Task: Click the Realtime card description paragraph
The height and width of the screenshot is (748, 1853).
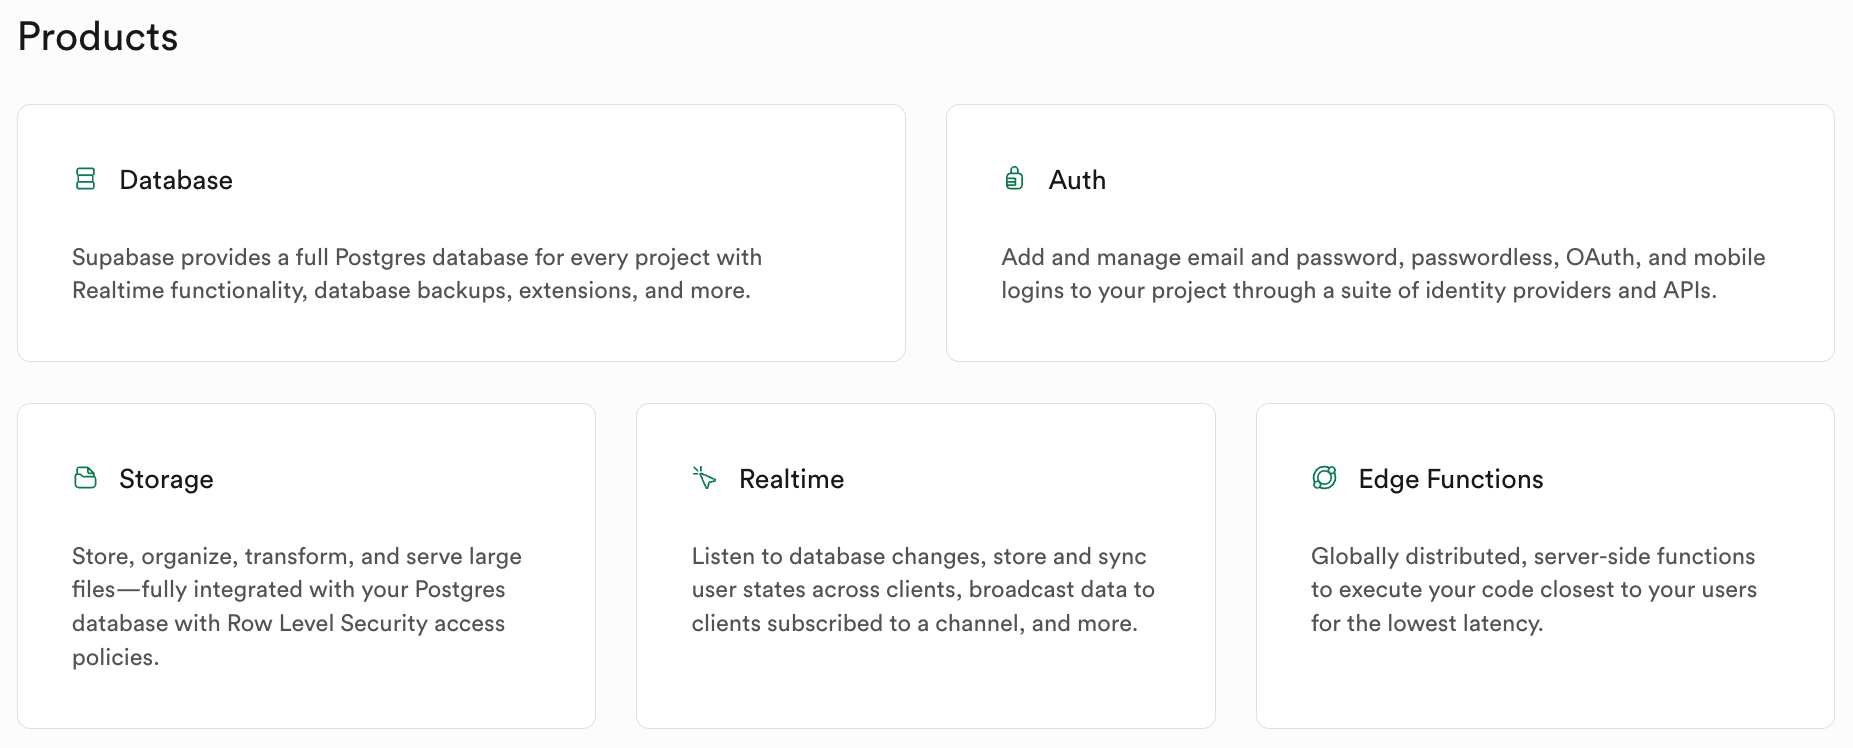Action: tap(923, 590)
